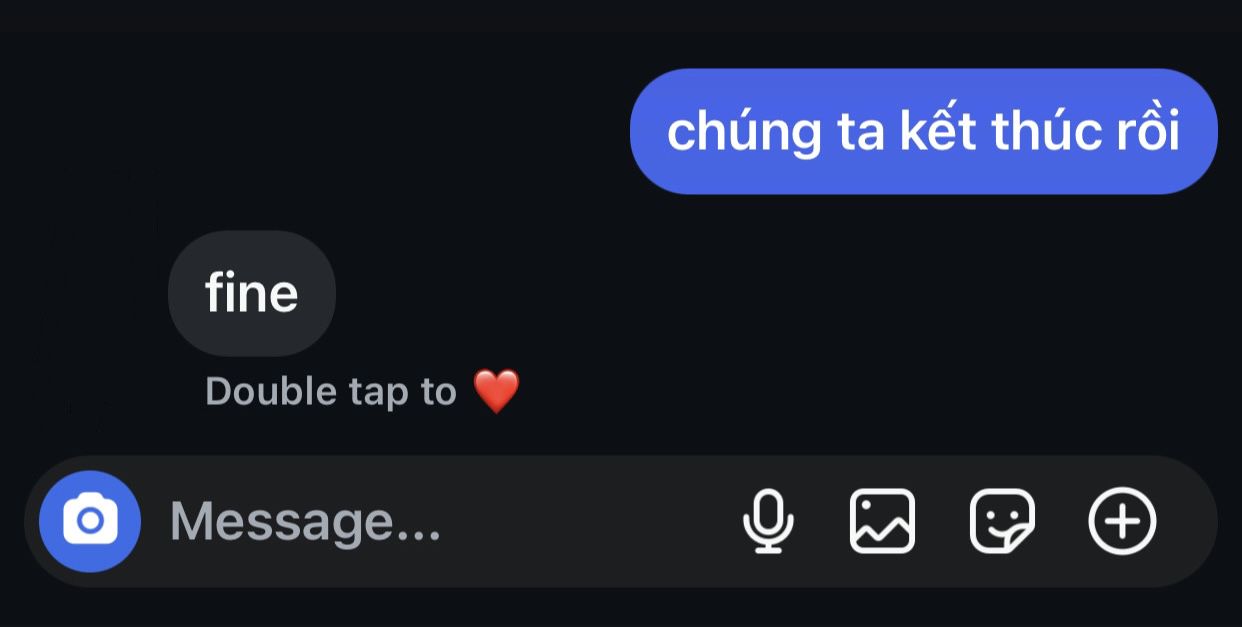Click the heart beside "Double tap to"
This screenshot has width=1242, height=627.
(x=496, y=391)
